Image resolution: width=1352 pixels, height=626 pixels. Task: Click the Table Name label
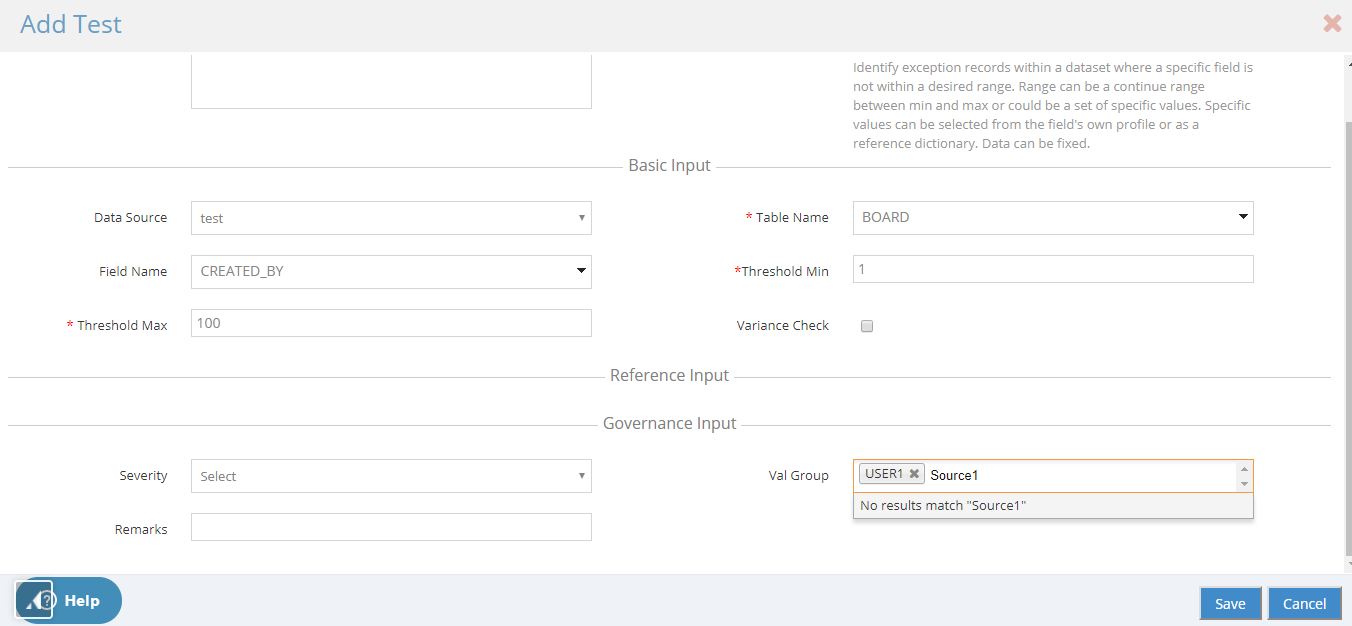[787, 218]
